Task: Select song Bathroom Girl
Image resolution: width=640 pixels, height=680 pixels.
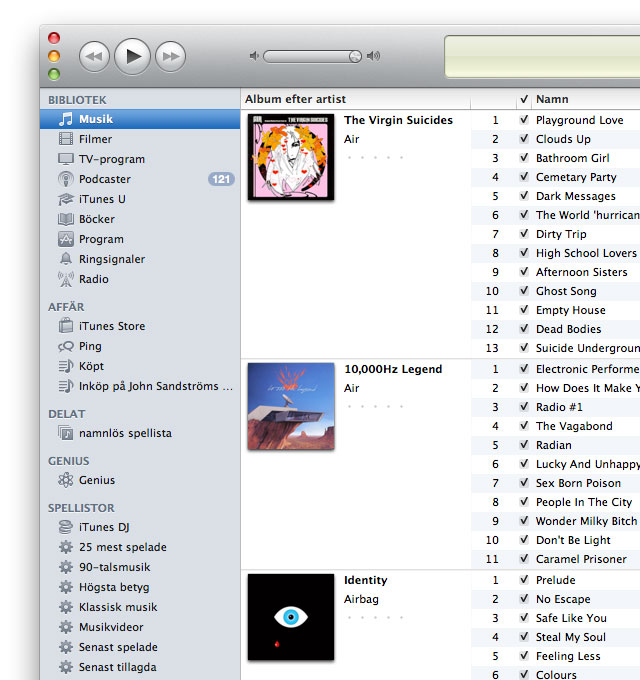Action: [x=572, y=158]
